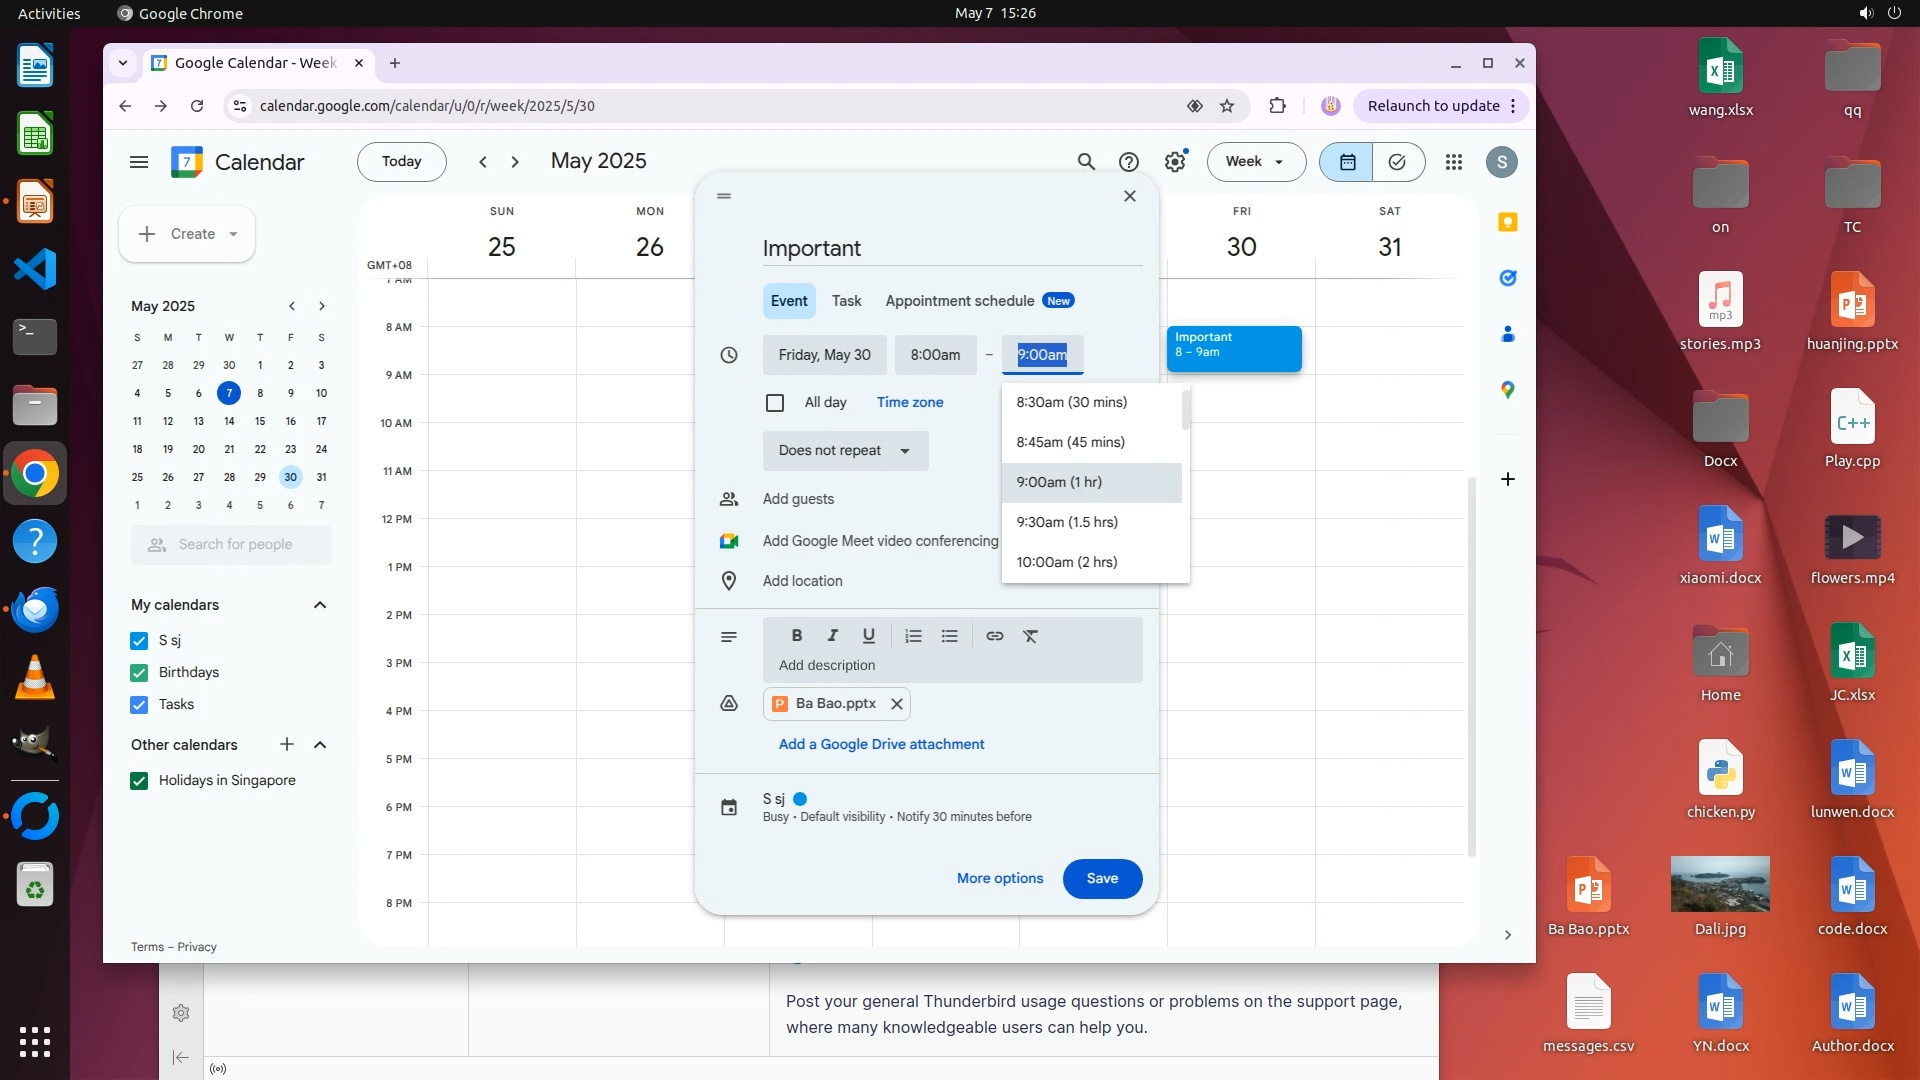Click the Italic formatting icon
Viewport: 1920px width, 1080px height.
pos(832,636)
